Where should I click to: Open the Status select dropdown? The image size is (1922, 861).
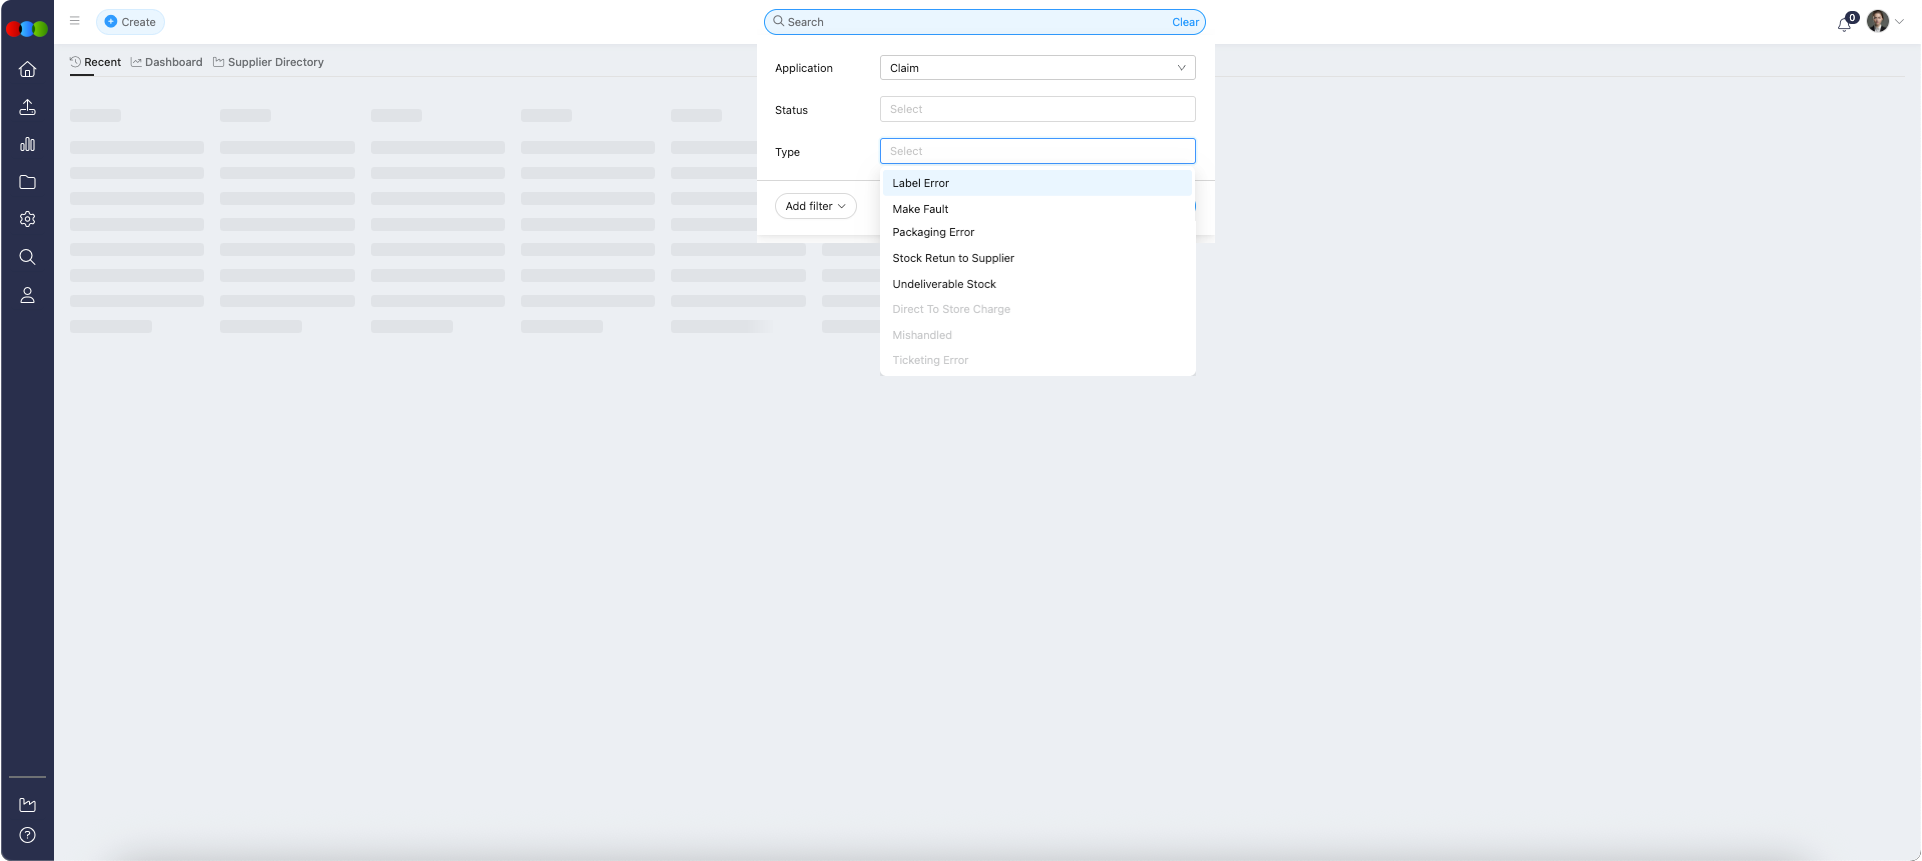point(1037,109)
